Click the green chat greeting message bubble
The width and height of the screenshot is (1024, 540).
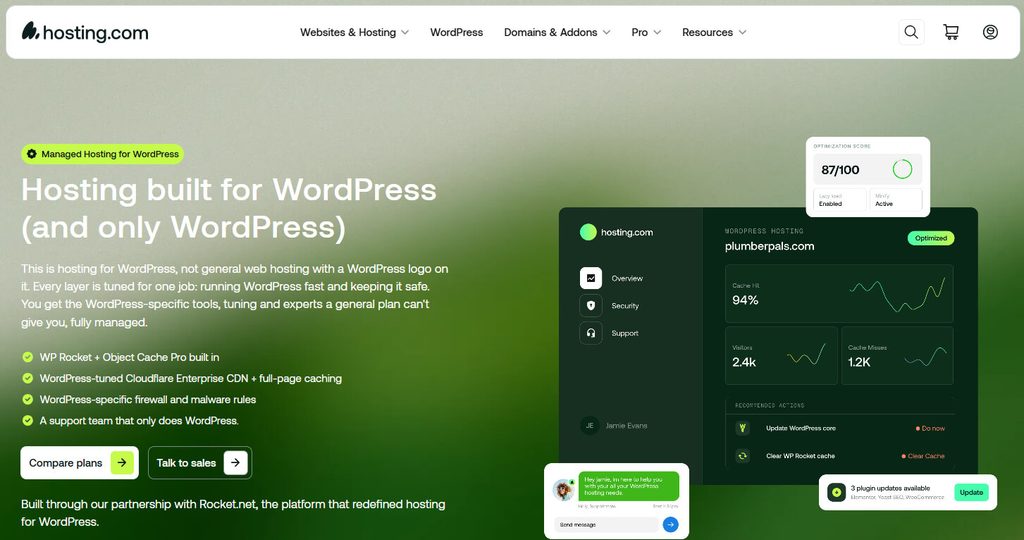(x=628, y=486)
